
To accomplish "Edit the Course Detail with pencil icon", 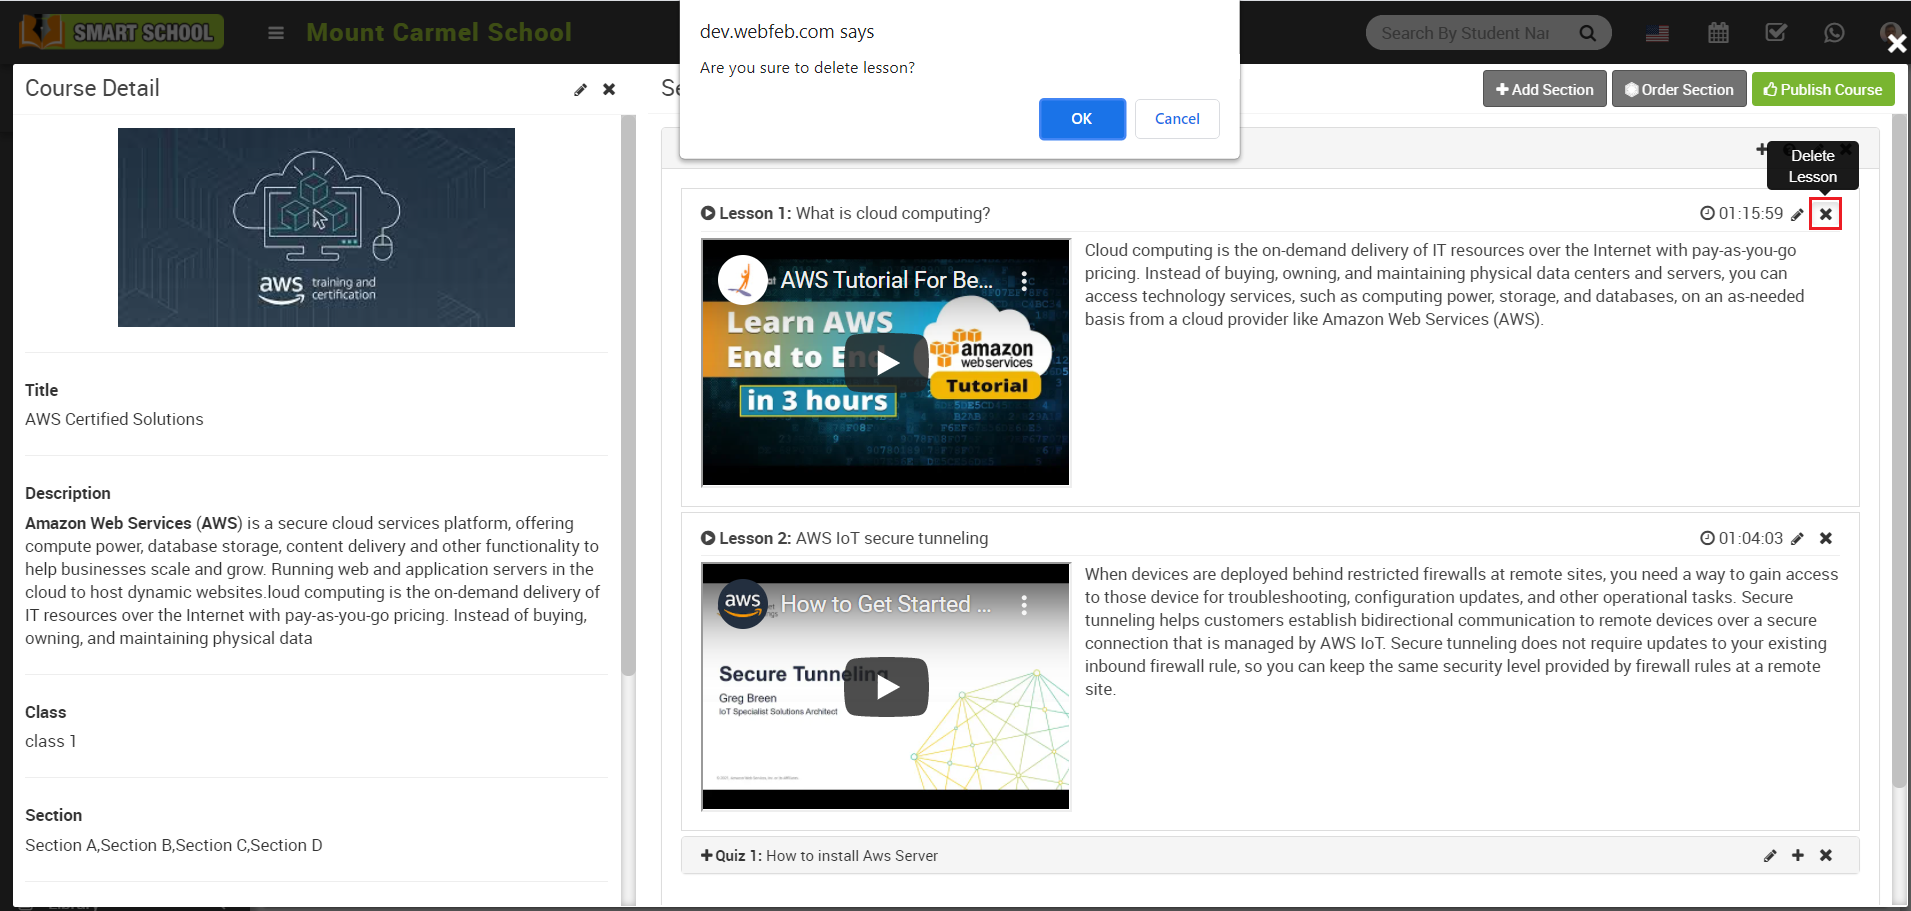I will tap(580, 89).
